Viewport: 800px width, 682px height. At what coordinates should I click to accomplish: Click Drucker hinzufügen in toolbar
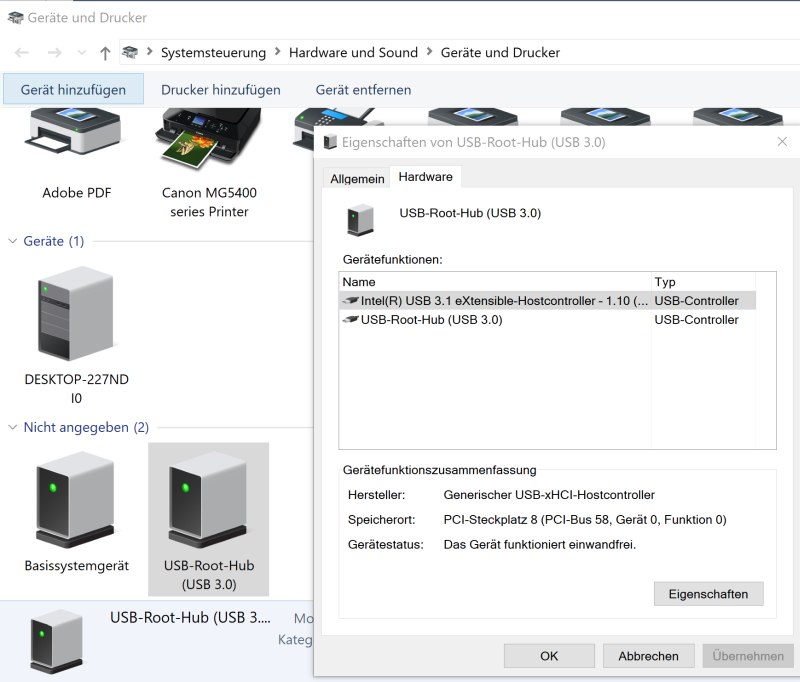click(220, 89)
